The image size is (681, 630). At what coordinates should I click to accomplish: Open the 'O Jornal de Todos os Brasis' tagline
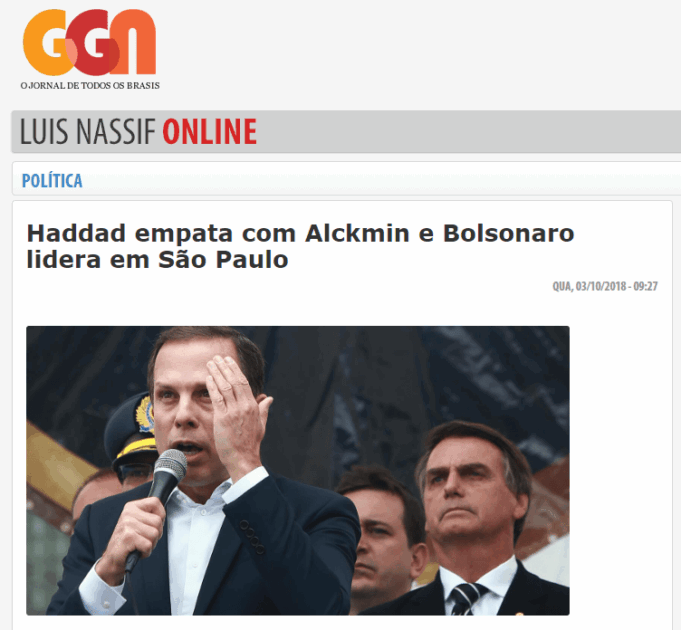point(90,86)
